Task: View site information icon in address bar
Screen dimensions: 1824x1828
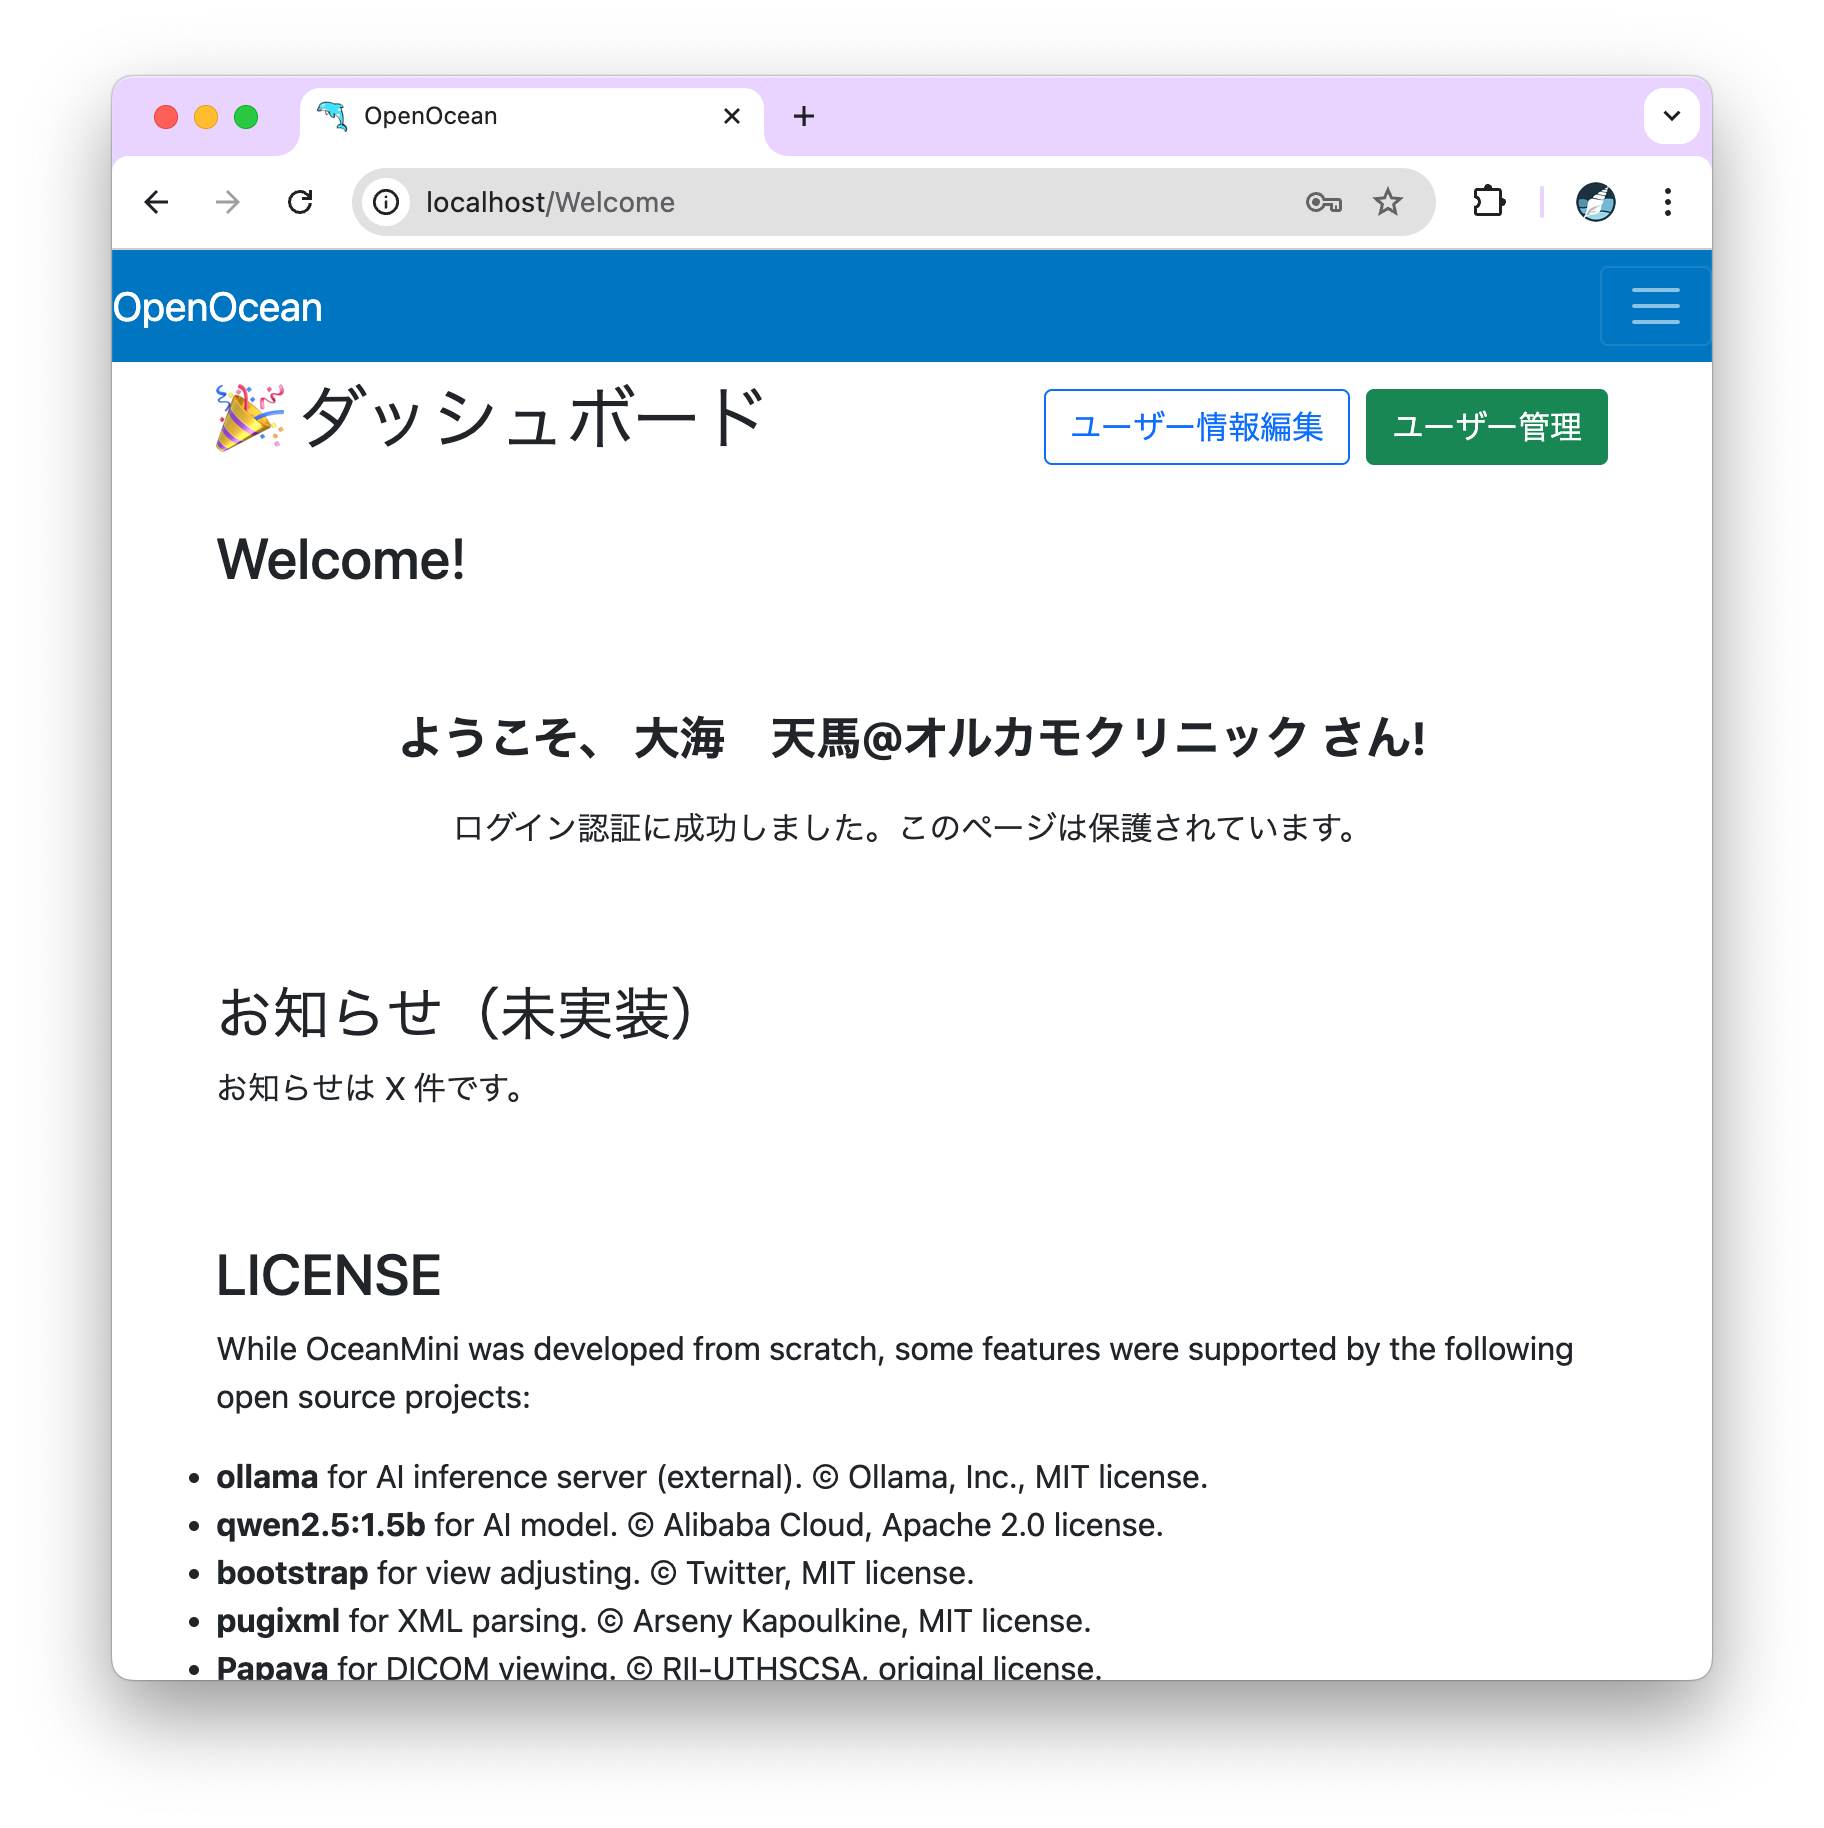Action: click(386, 203)
